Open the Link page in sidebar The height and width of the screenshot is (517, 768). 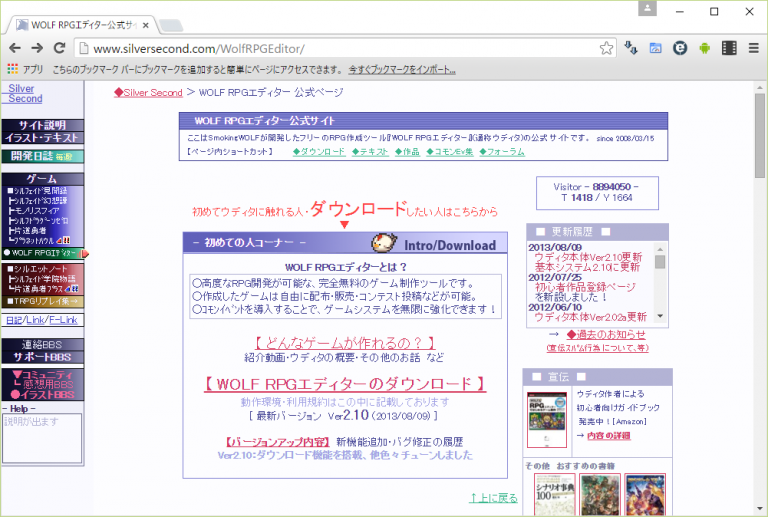(36, 320)
